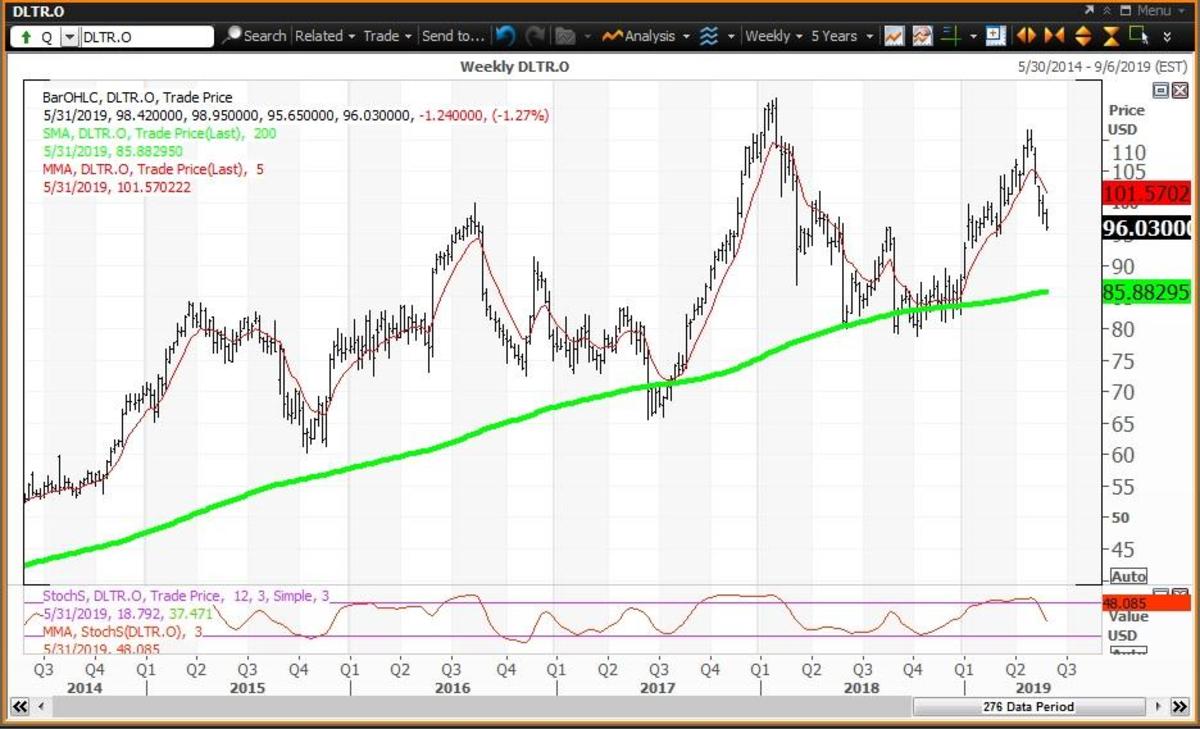The image size is (1200, 729).
Task: Click the Send to... button
Action: tap(453, 36)
